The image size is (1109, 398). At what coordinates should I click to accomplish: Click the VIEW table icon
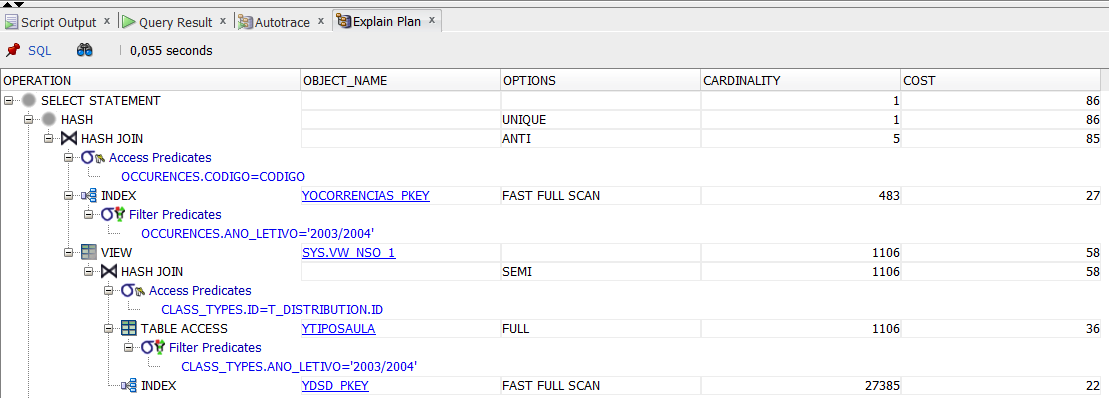[x=88, y=252]
